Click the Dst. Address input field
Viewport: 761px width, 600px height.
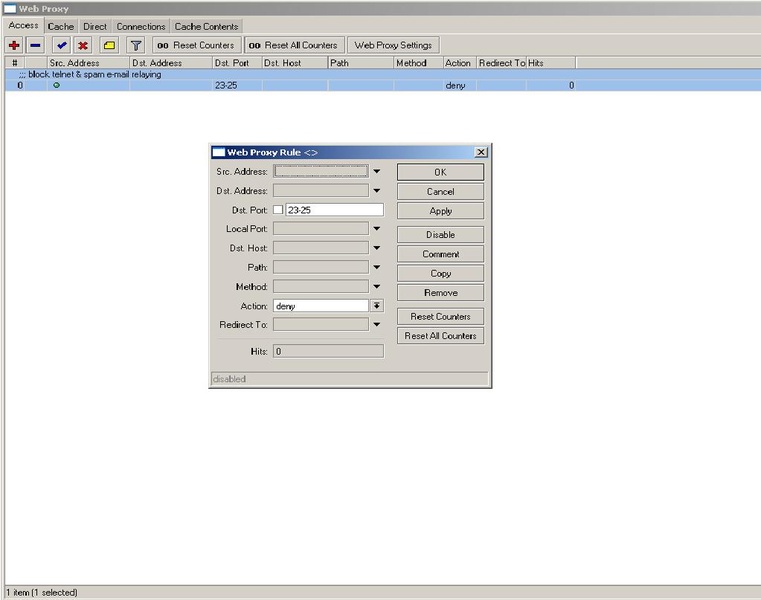(321, 191)
